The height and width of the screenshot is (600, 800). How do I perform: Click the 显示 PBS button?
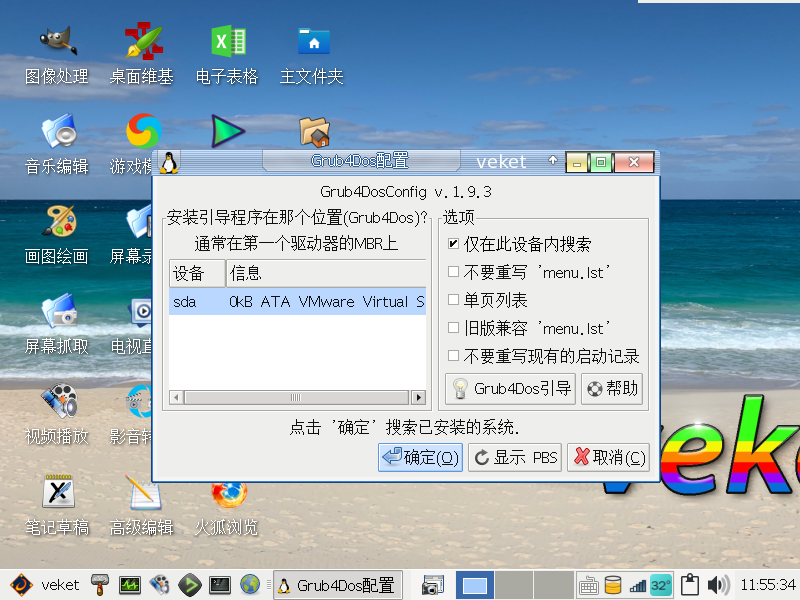click(515, 457)
